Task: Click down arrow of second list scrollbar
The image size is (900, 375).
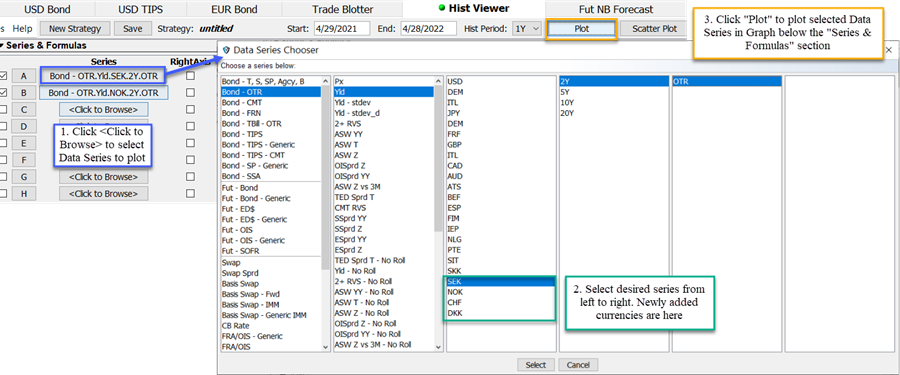Action: [439, 346]
